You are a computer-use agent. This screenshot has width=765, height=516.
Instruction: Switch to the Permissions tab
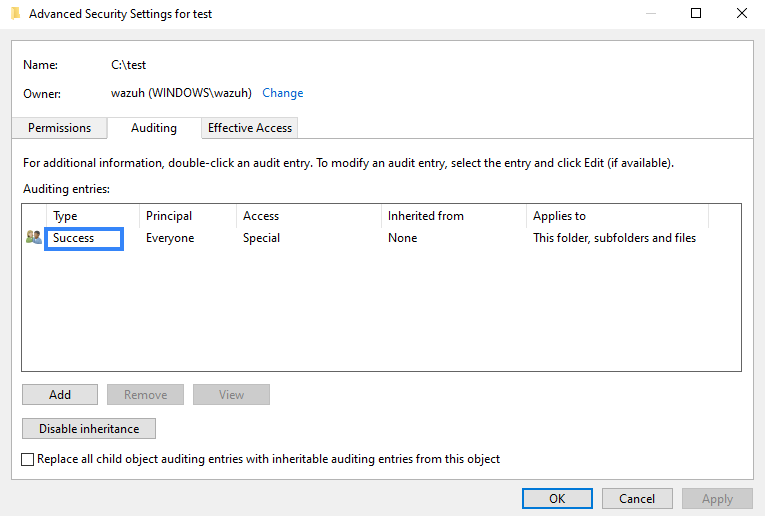point(59,128)
